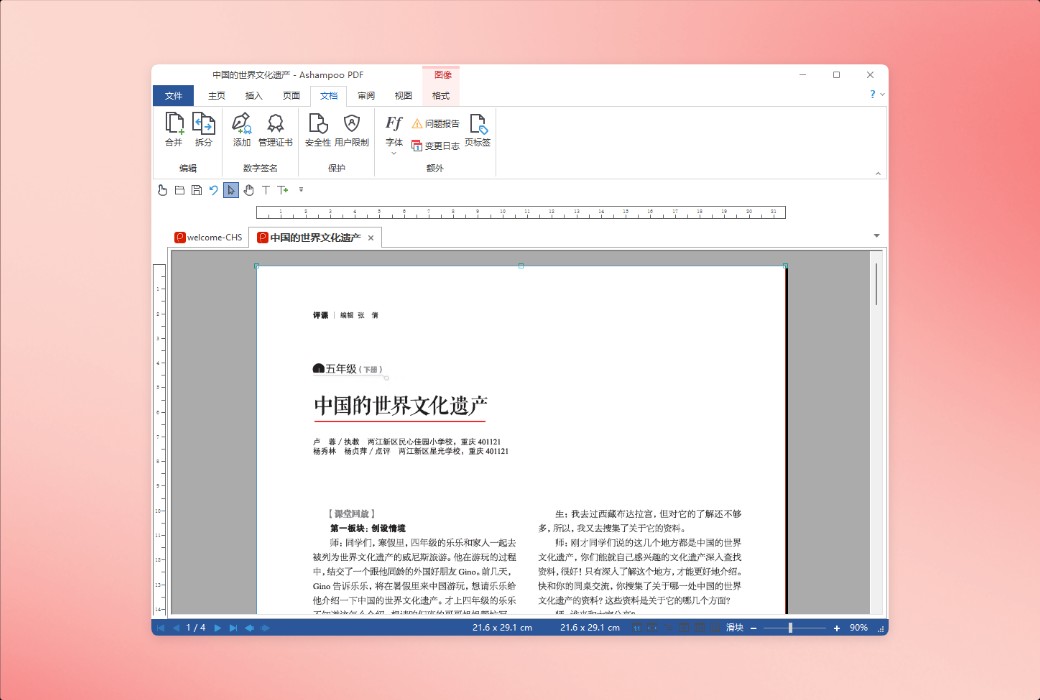Image resolution: width=1040 pixels, height=700 pixels.
Task: Jump to the last page with the end arrow
Action: 233,628
